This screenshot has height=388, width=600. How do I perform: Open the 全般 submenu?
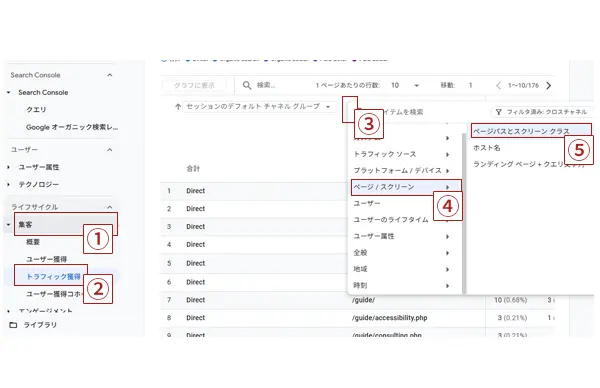402,253
